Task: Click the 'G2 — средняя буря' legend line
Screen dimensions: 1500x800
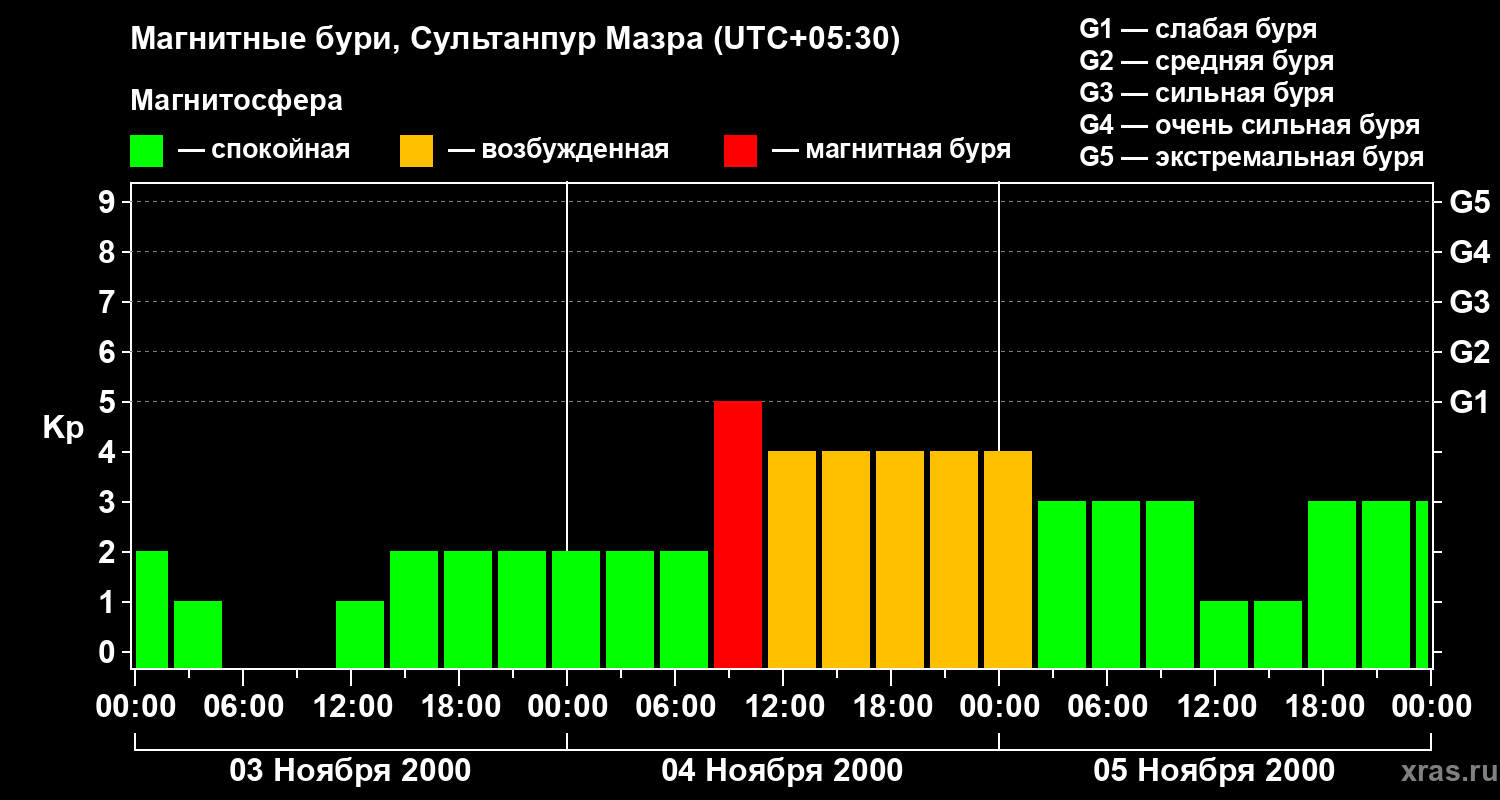Action: (1206, 61)
